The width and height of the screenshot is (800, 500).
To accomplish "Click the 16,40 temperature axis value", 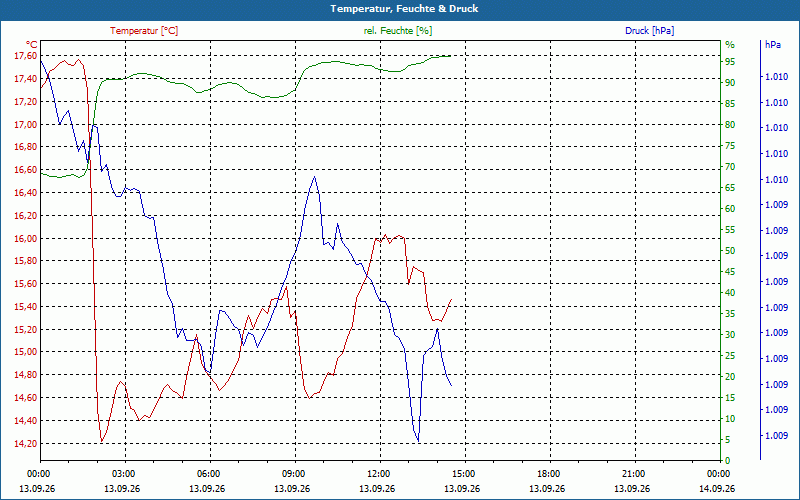I will [25, 193].
